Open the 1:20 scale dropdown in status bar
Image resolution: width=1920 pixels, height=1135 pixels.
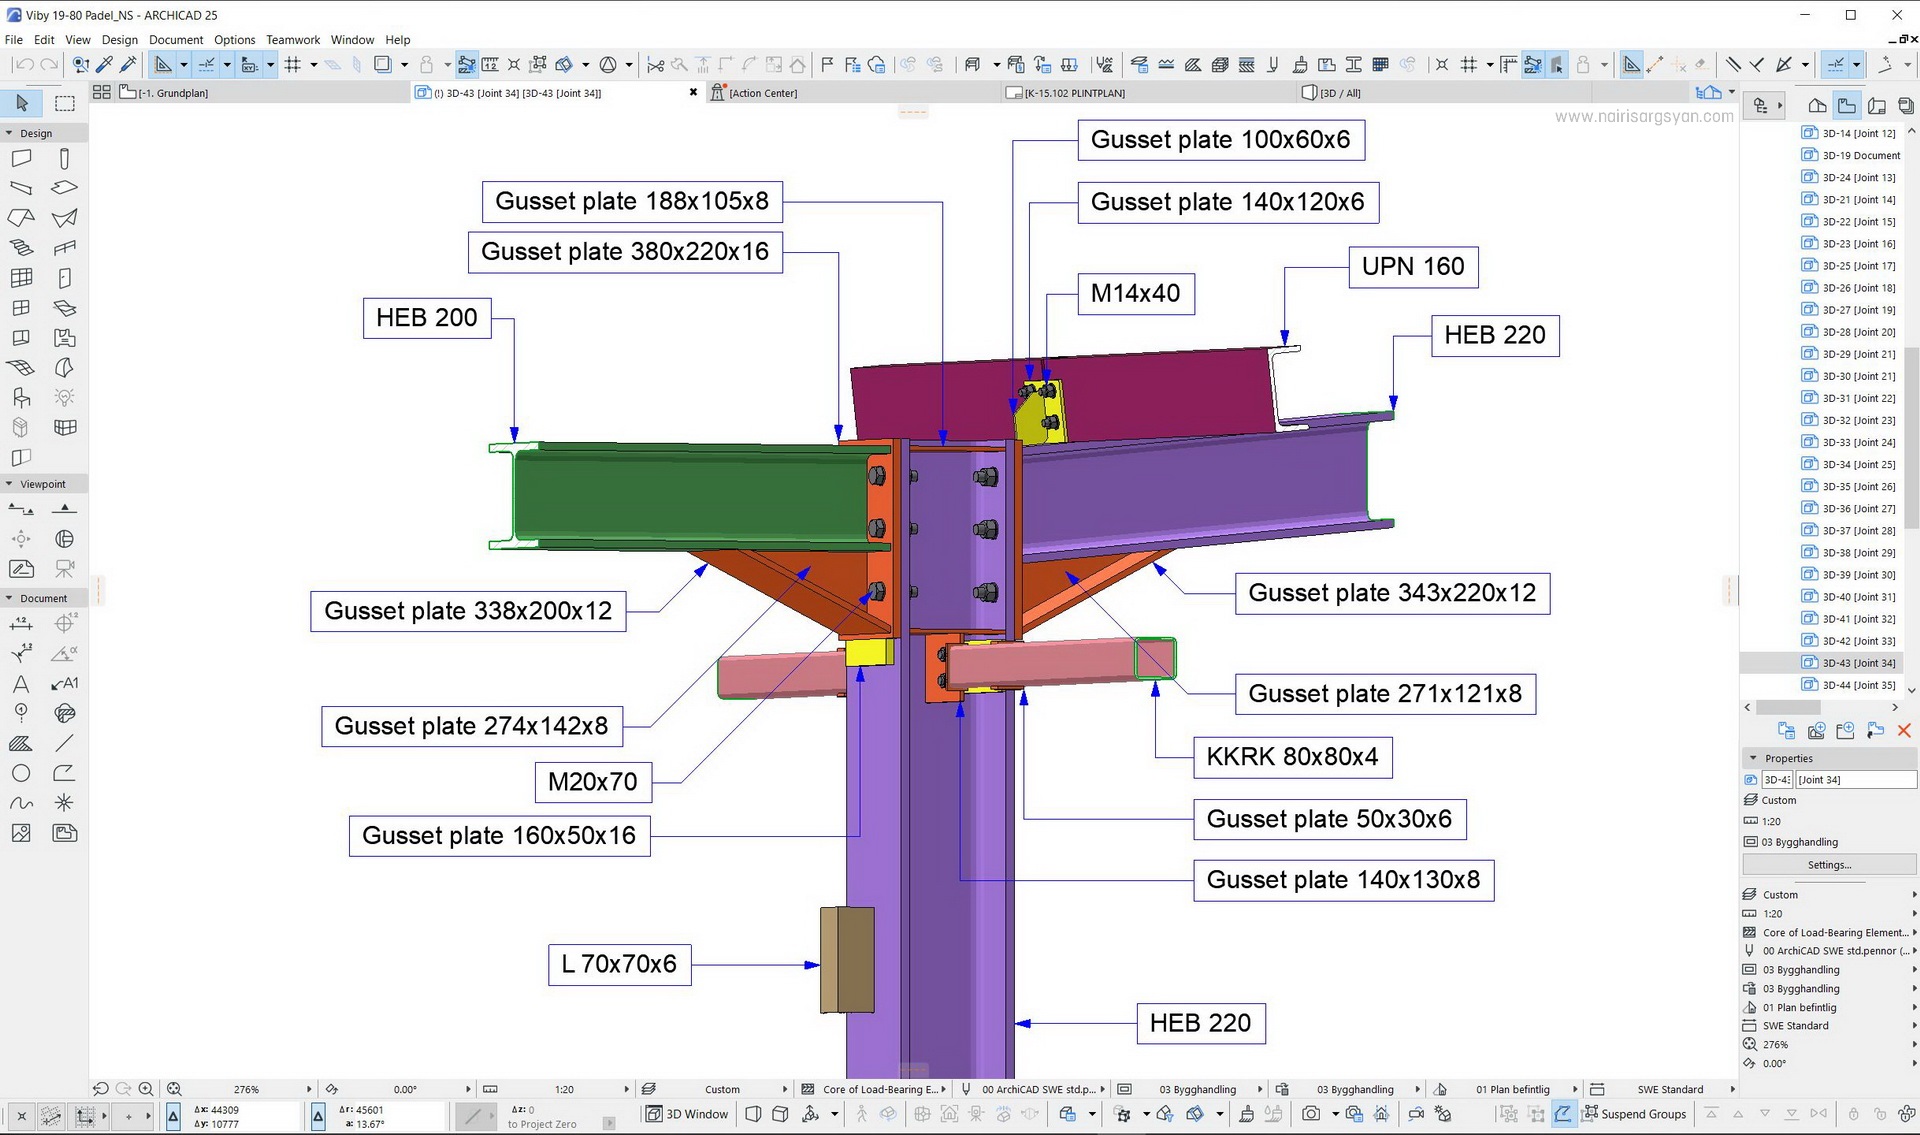(x=564, y=1089)
